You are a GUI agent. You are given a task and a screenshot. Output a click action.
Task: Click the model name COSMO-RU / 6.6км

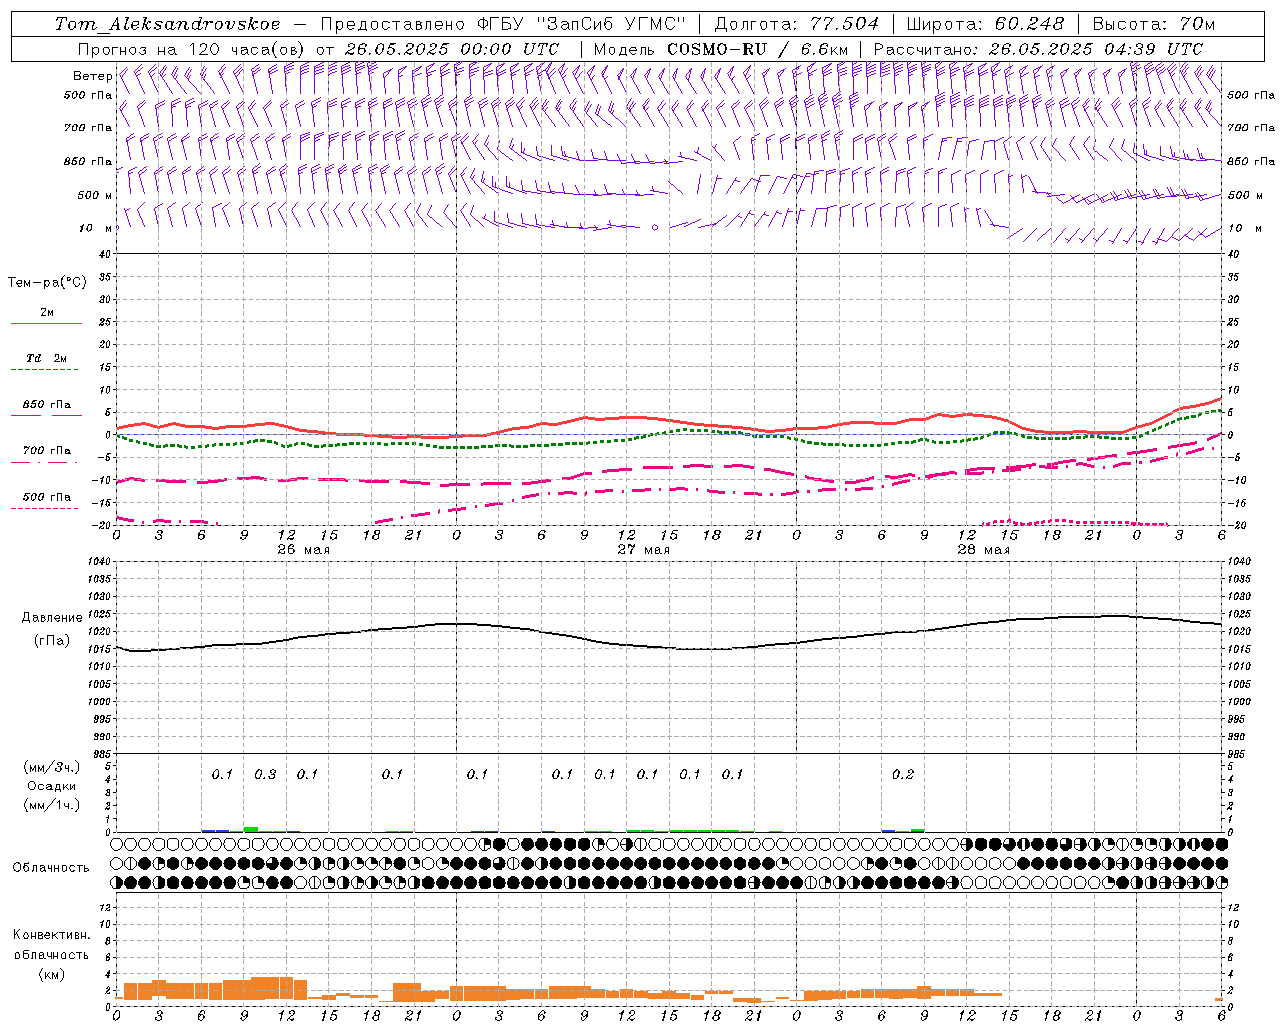[x=758, y=49]
